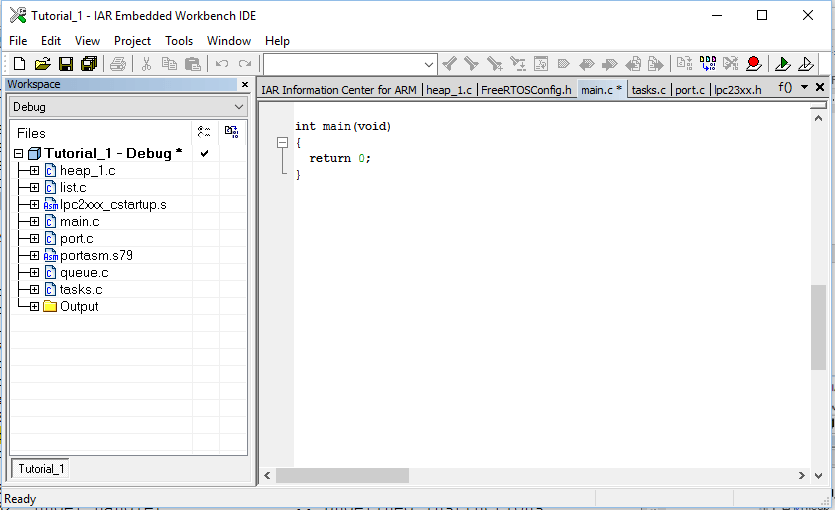
Task: Start Download and Debug with green arrow
Action: [x=783, y=64]
